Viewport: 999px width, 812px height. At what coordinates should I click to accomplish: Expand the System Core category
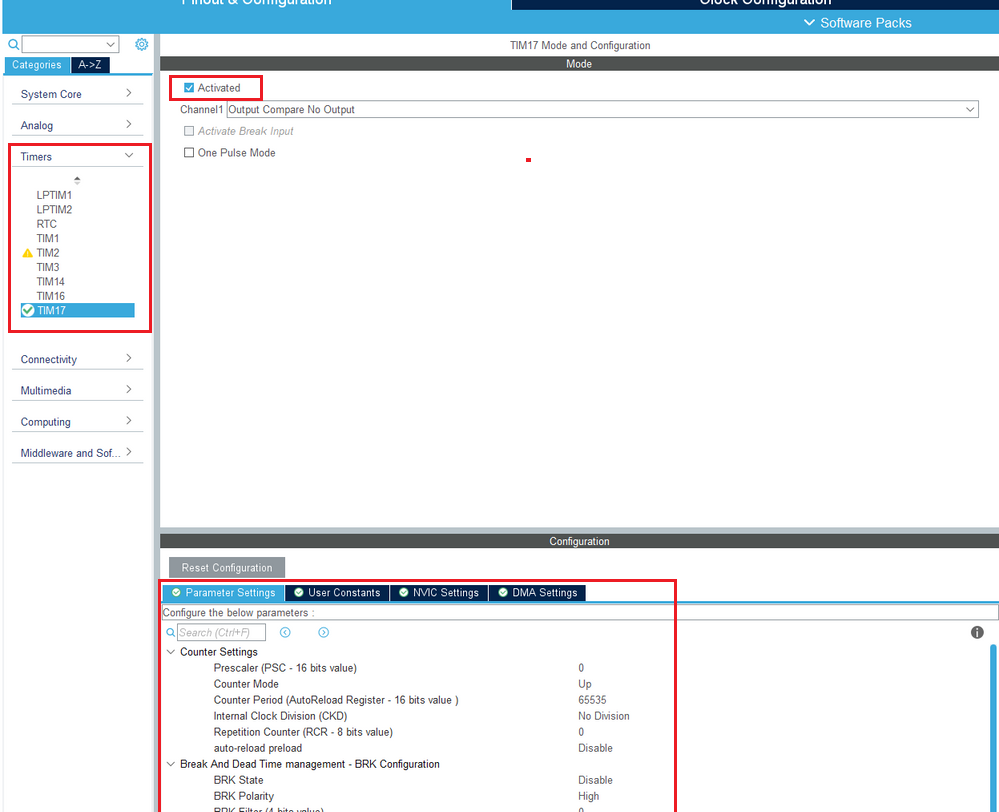pyautogui.click(x=77, y=94)
